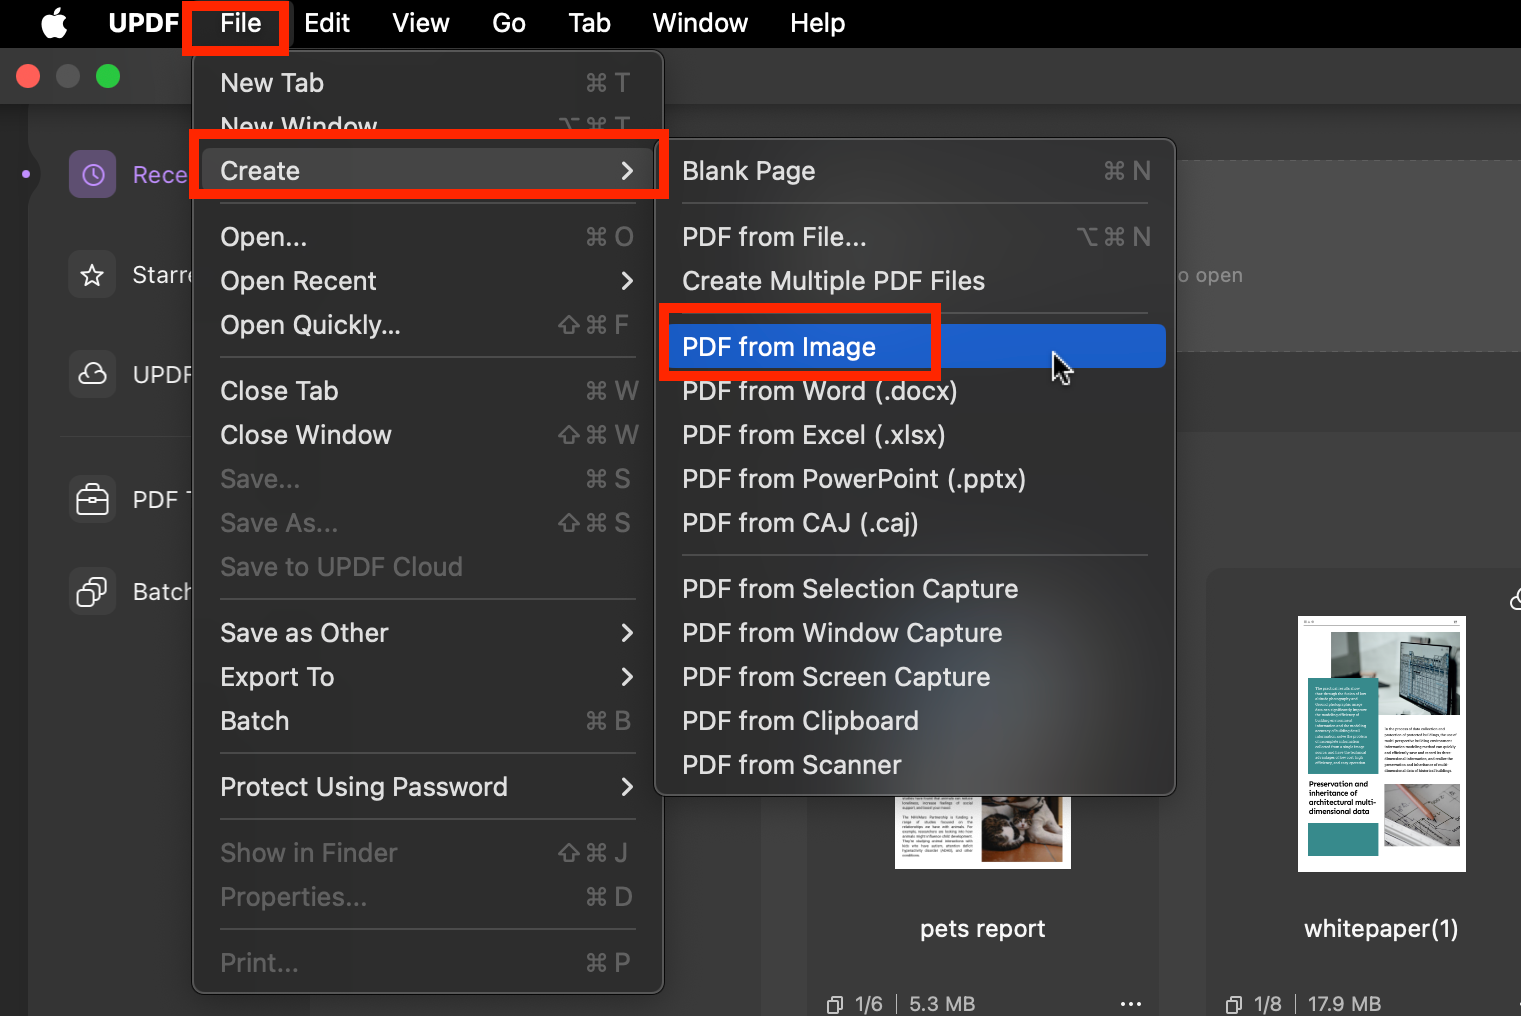Viewport: 1521px width, 1016px height.
Task: Open Recent files via clock sidebar icon
Action: pyautogui.click(x=92, y=174)
